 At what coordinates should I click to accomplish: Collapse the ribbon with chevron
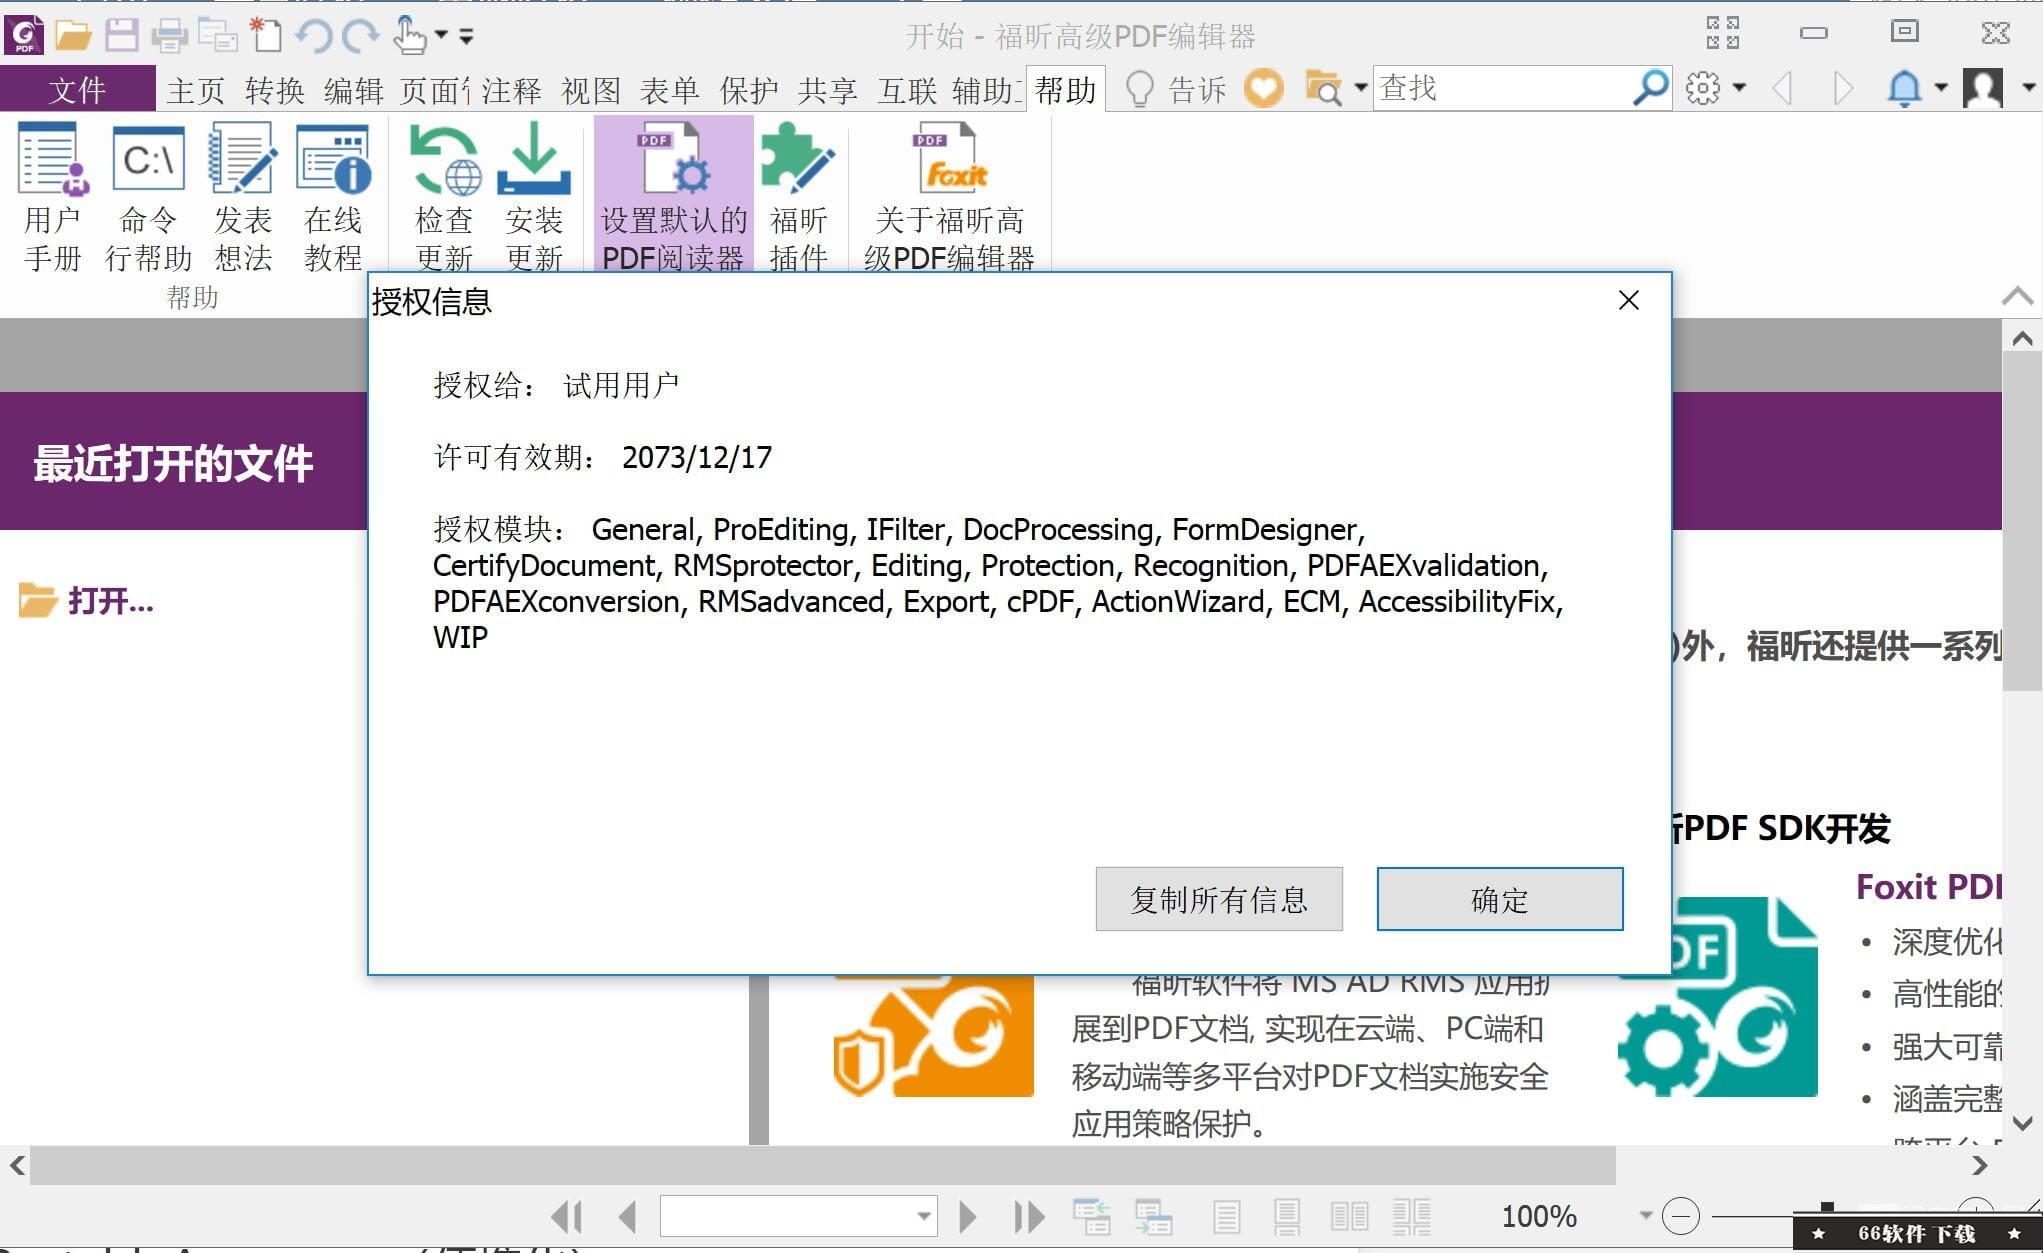2018,296
